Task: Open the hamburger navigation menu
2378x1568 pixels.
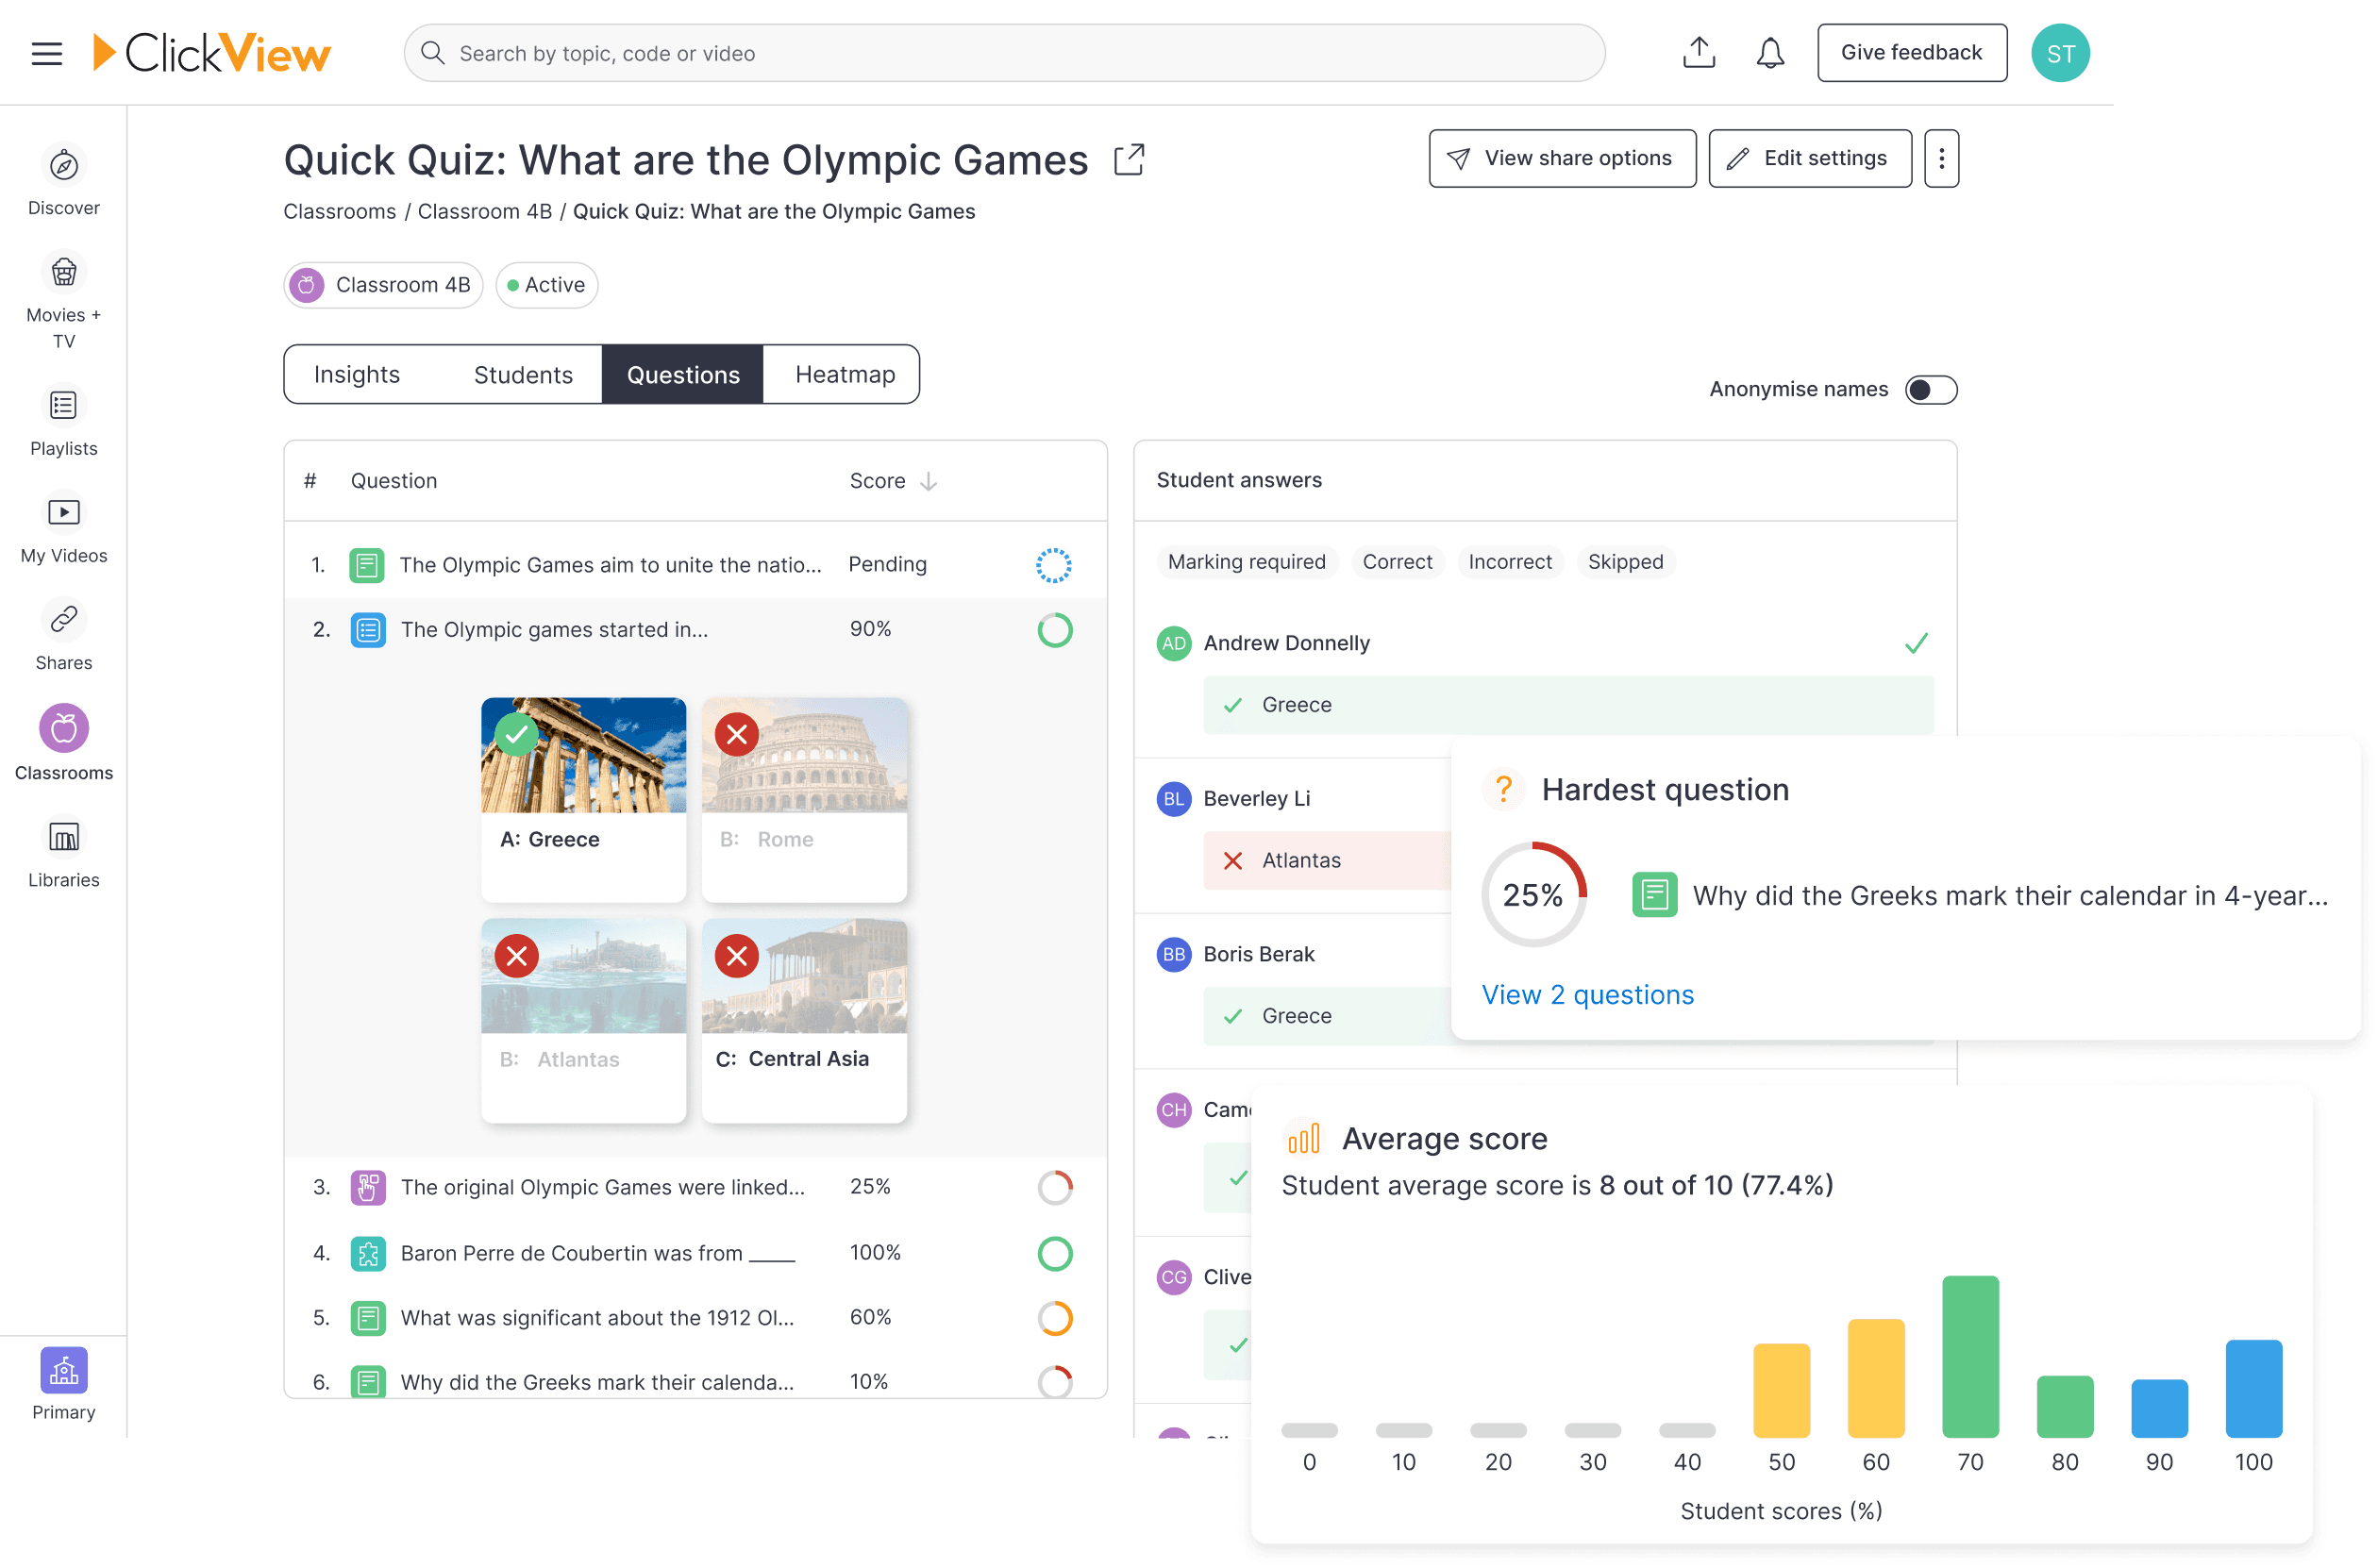Action: click(x=45, y=53)
